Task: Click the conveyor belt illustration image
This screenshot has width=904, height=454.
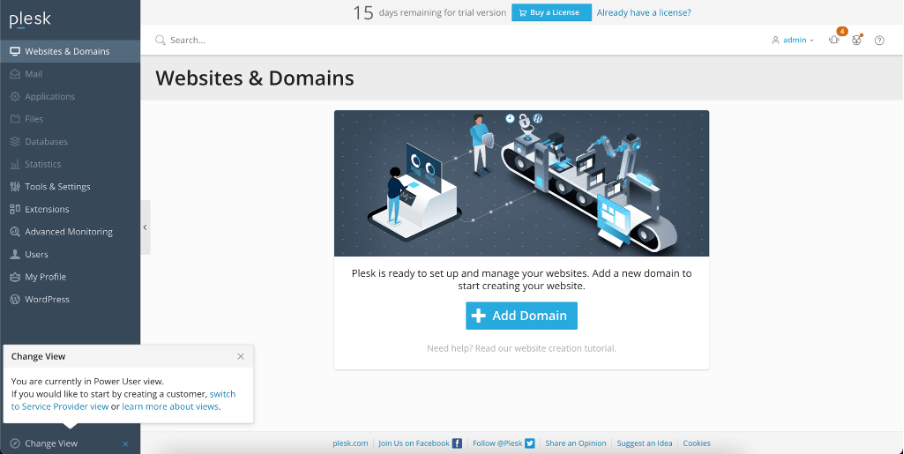Action: [521, 183]
